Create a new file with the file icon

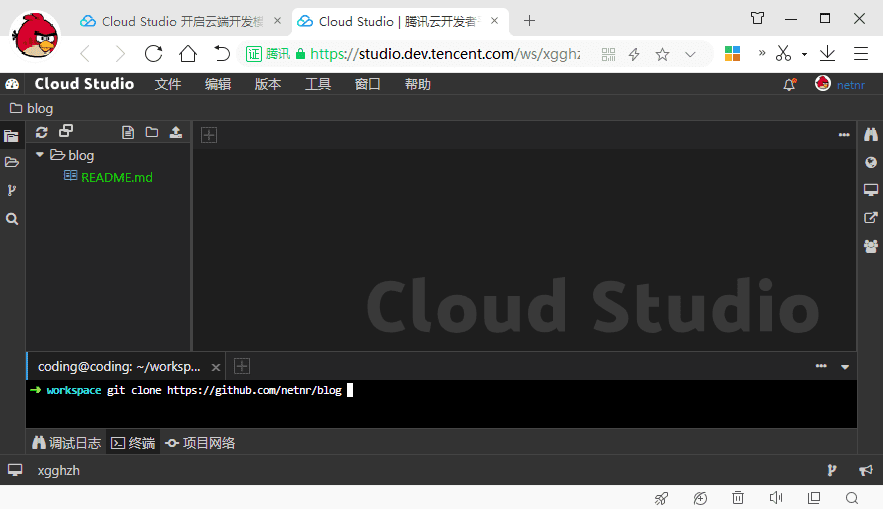pos(127,132)
